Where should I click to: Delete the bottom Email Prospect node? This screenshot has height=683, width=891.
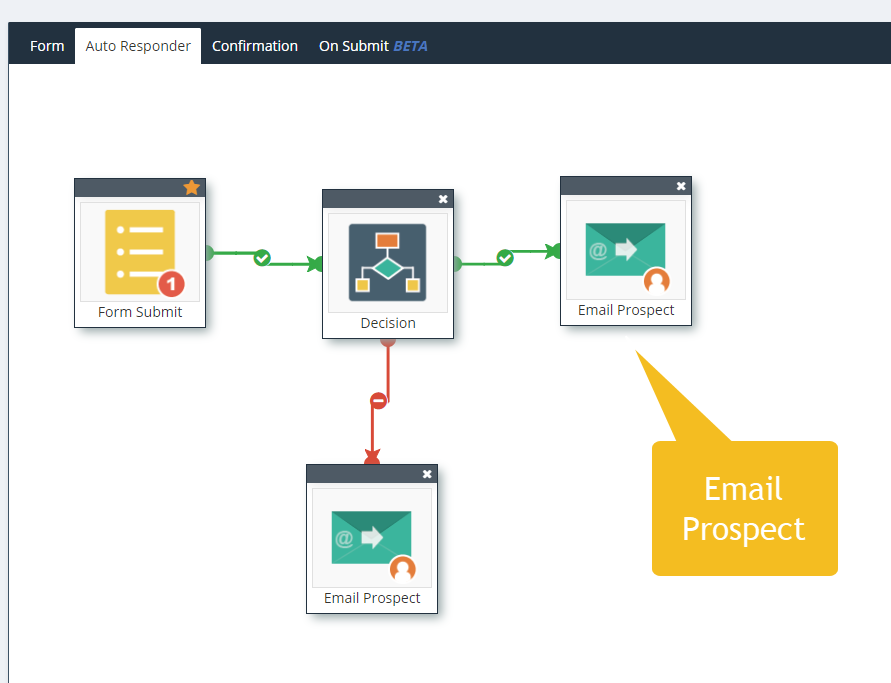[427, 474]
